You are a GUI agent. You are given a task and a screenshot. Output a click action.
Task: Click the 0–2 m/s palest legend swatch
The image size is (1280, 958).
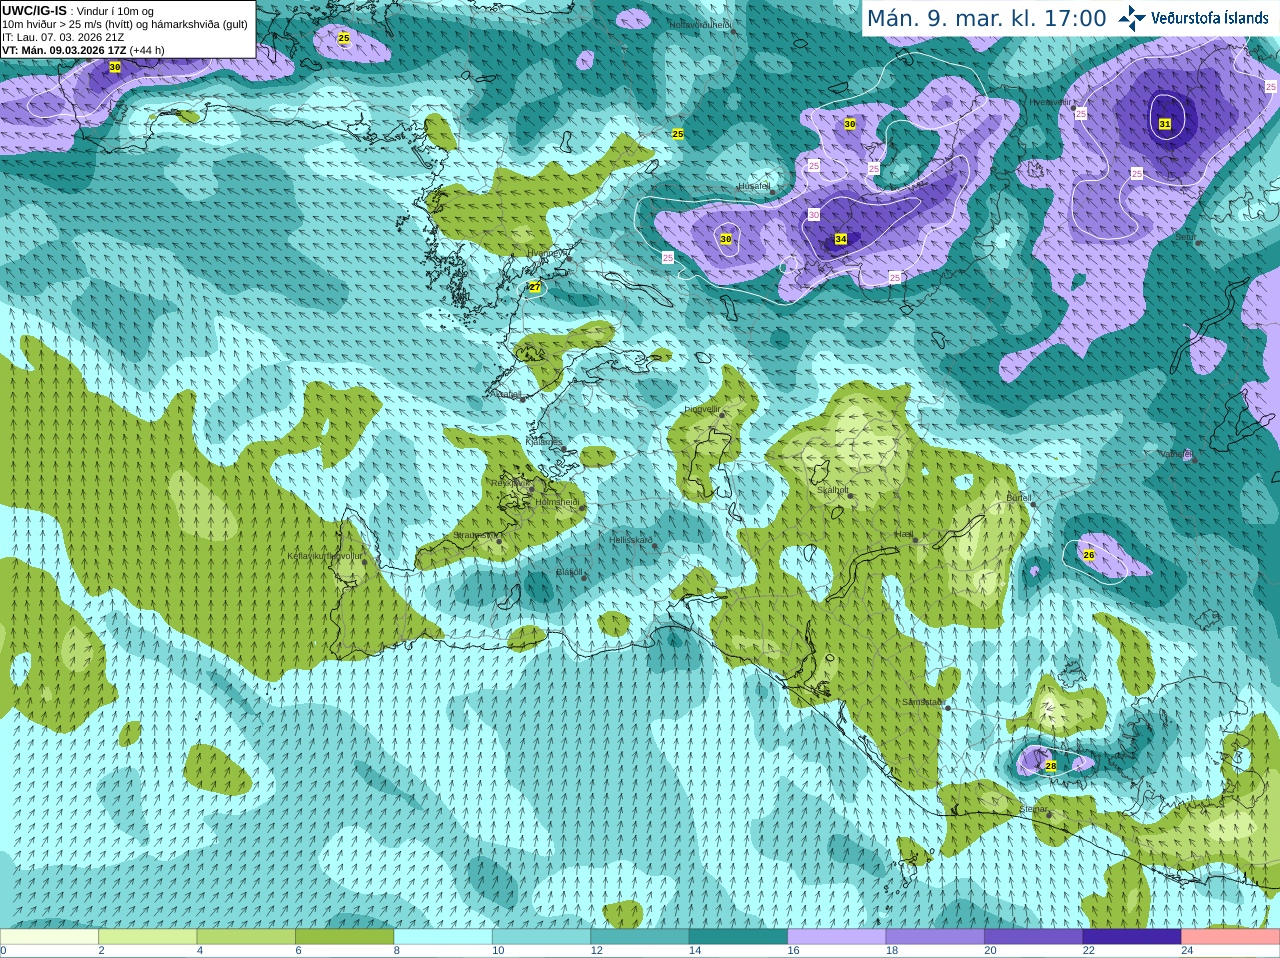(49, 937)
